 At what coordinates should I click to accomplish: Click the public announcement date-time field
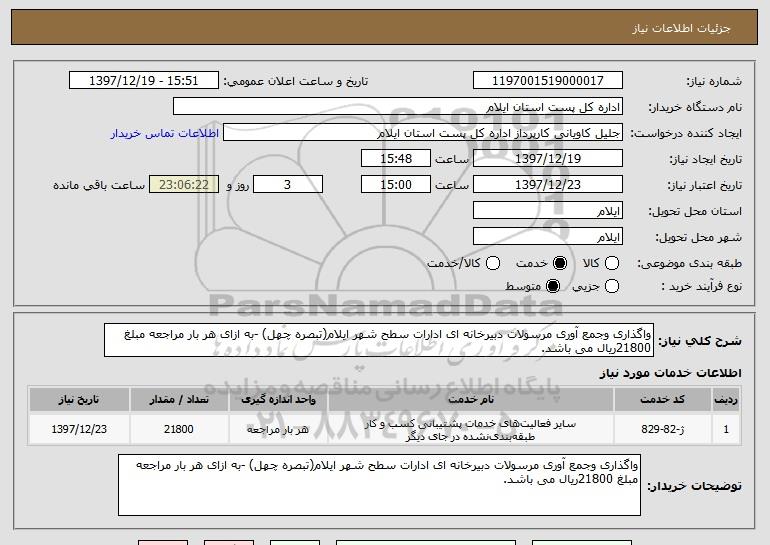144,81
